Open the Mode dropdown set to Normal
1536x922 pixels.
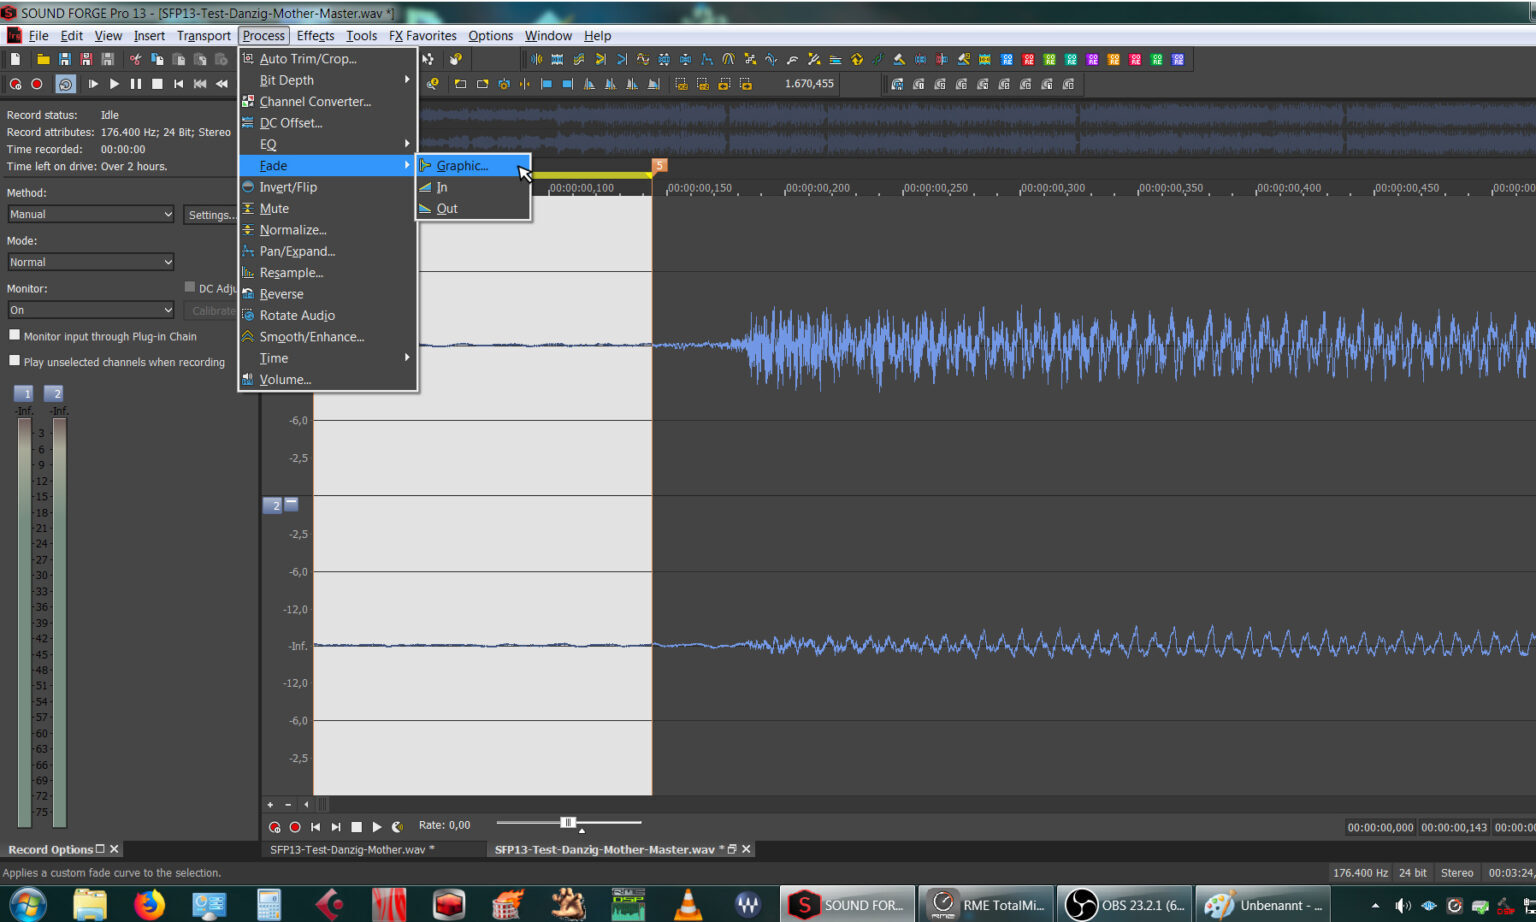coord(91,262)
